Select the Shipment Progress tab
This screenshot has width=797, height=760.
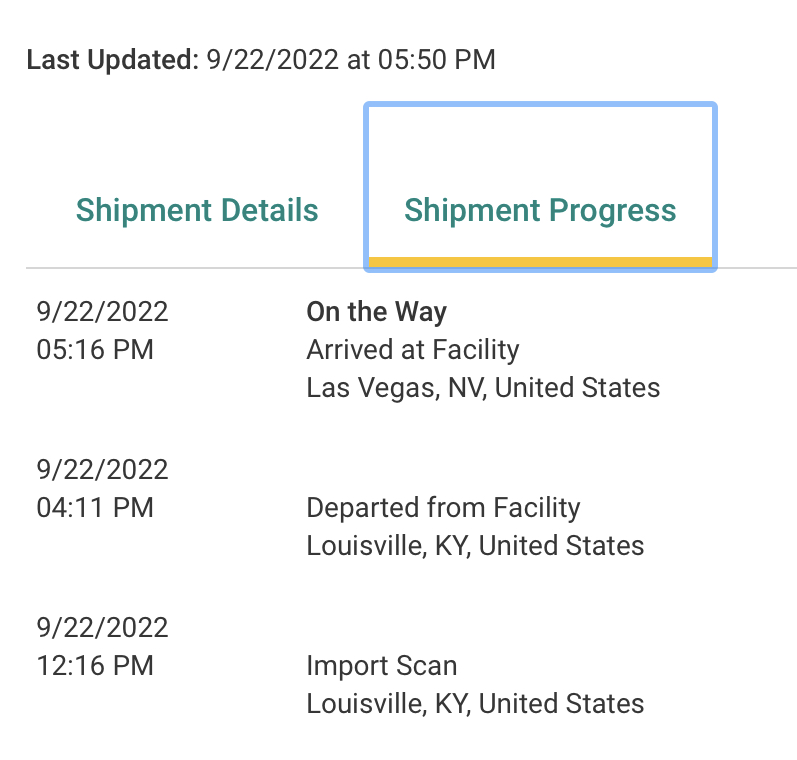540,211
